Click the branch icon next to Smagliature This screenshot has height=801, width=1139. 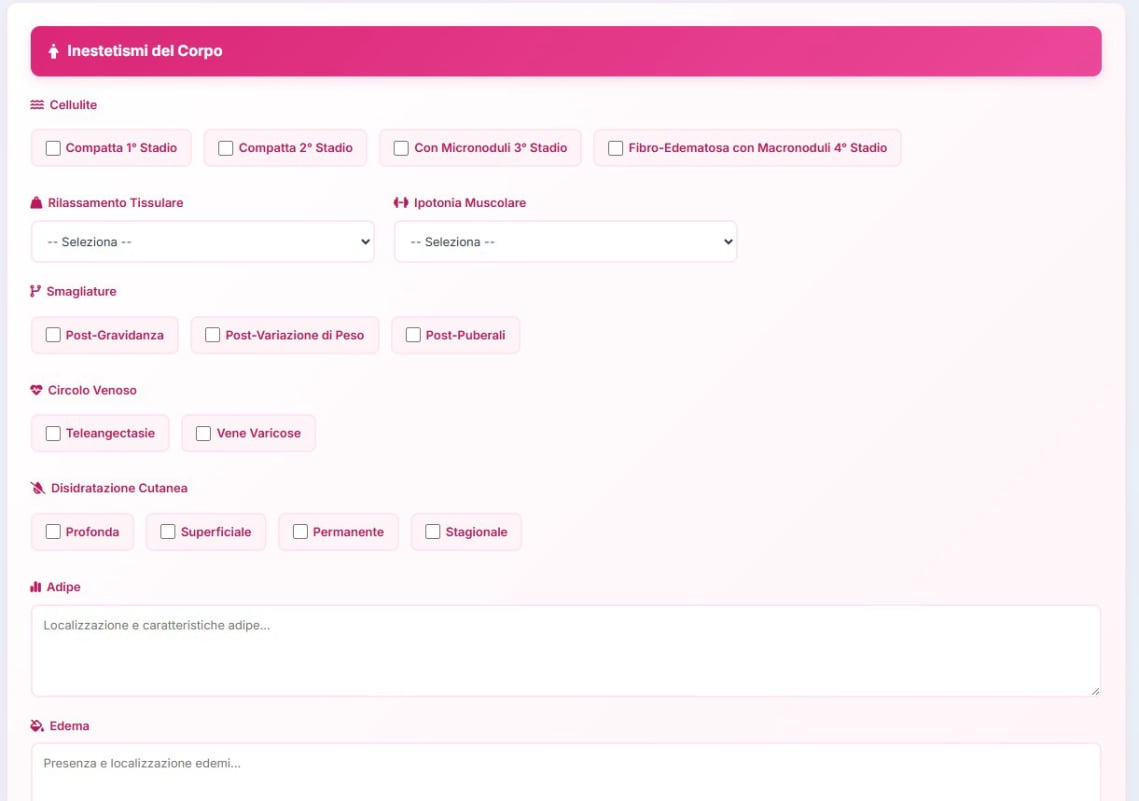point(36,292)
